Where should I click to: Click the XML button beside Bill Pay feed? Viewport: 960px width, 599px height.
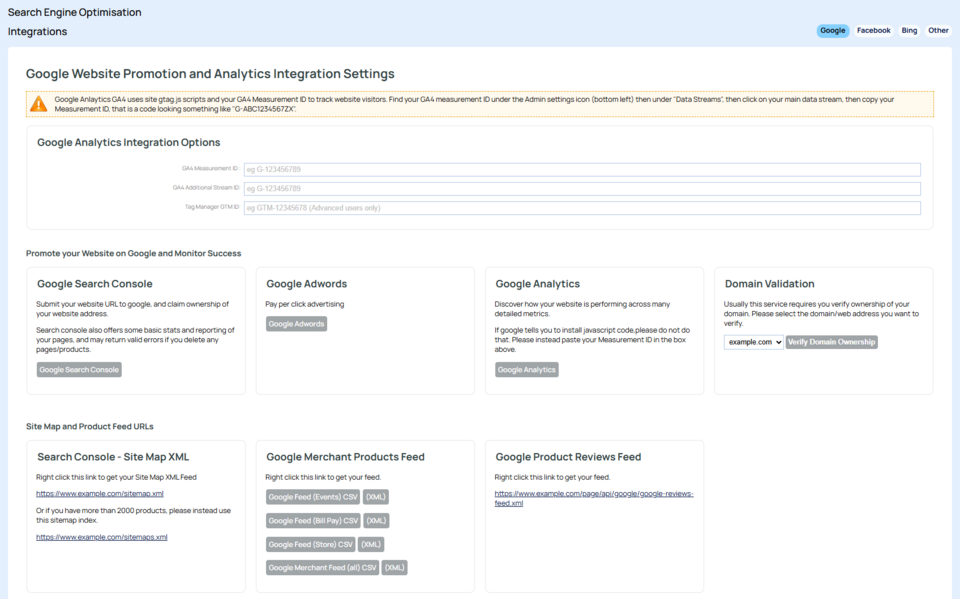(x=377, y=521)
